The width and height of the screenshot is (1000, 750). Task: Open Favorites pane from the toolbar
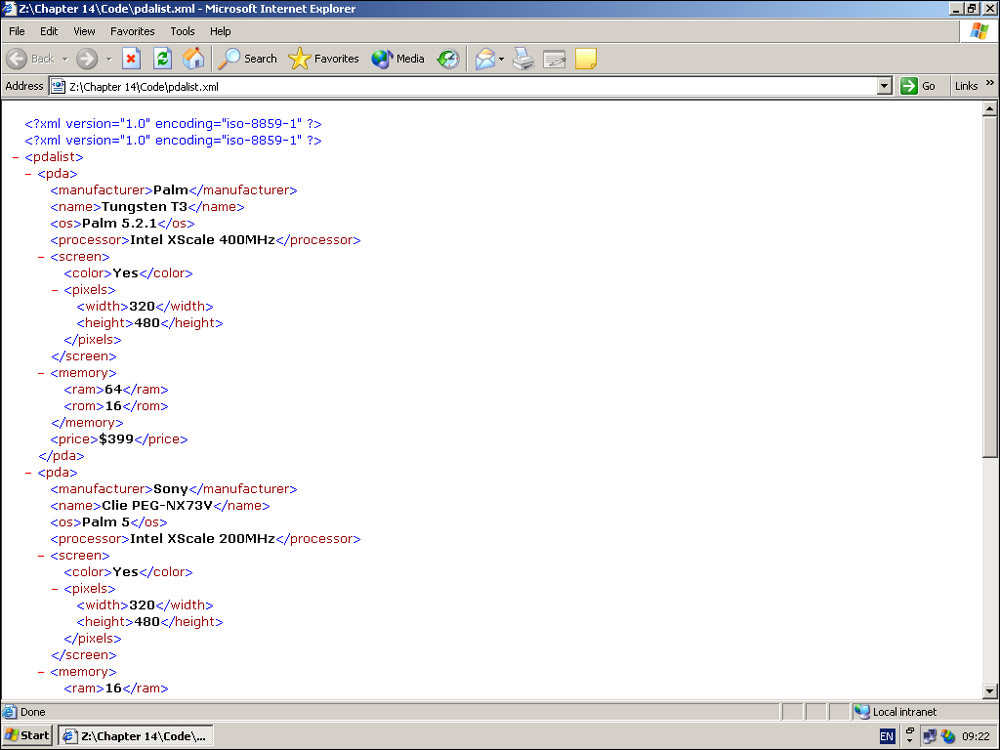coord(323,59)
